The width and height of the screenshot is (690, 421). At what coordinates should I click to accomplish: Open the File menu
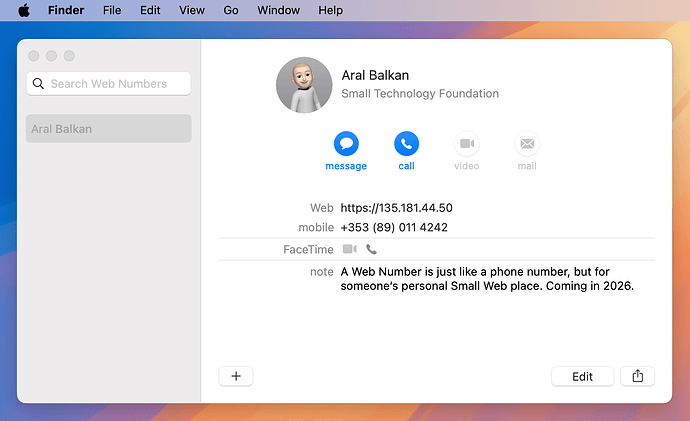(x=112, y=10)
